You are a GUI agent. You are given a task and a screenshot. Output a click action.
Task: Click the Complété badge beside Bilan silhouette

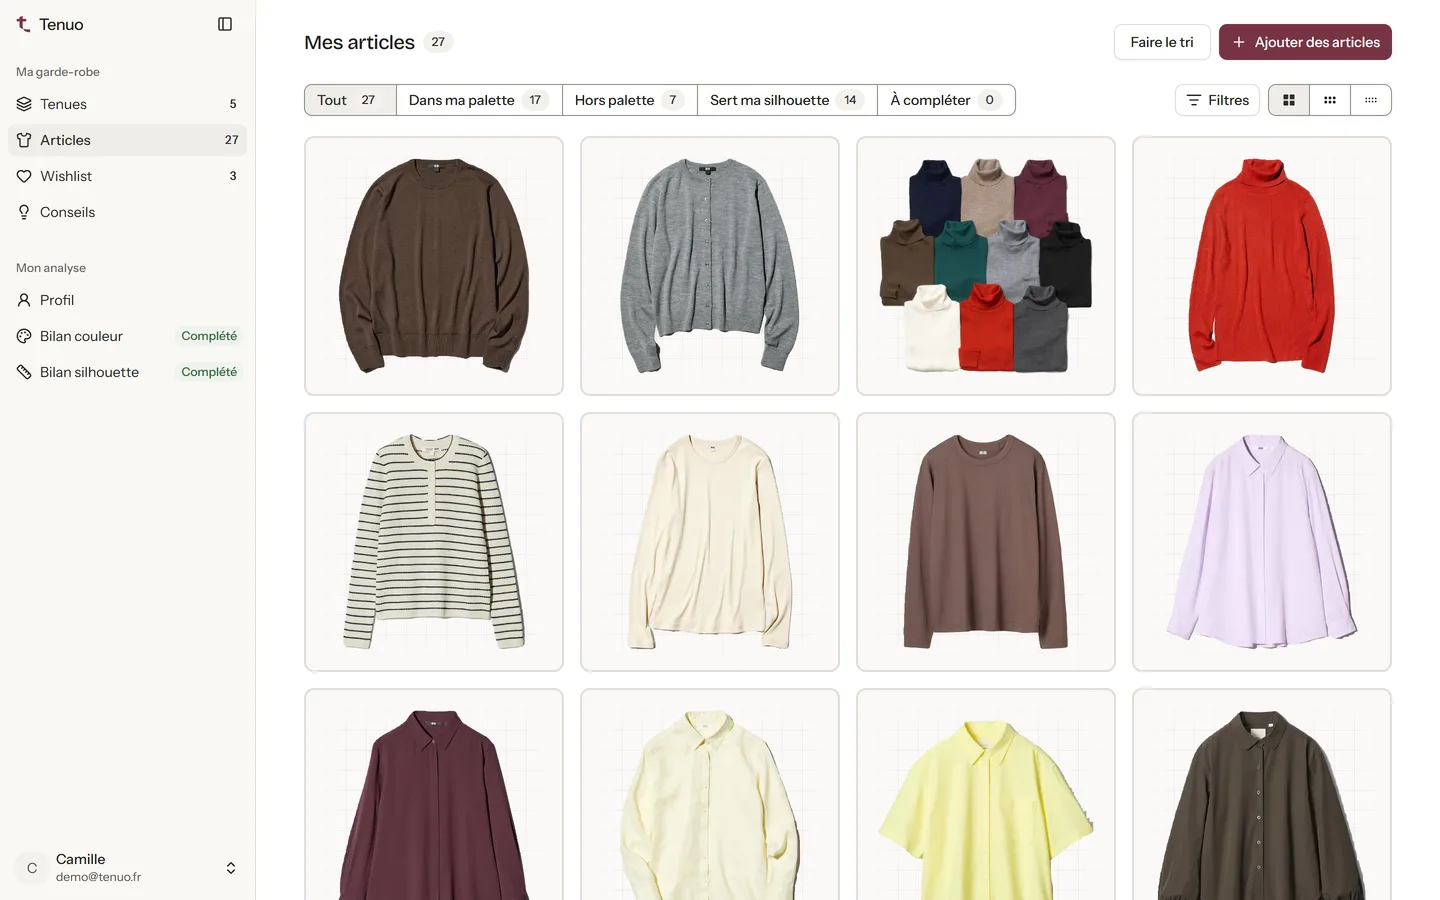(209, 372)
